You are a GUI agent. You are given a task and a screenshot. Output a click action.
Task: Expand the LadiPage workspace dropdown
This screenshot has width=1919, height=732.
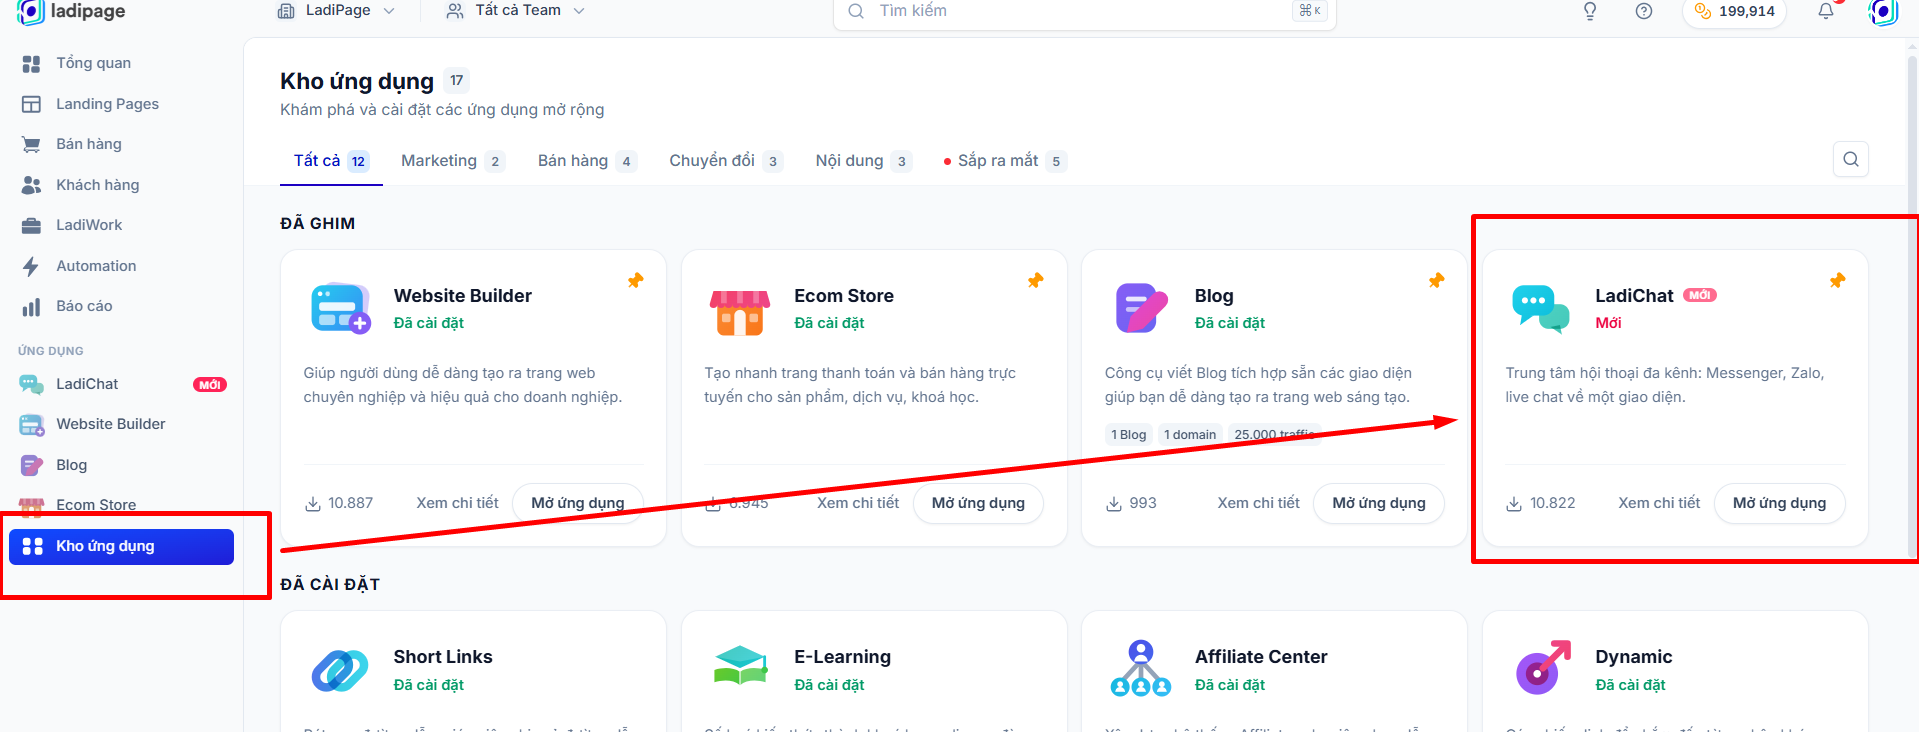[x=336, y=11]
